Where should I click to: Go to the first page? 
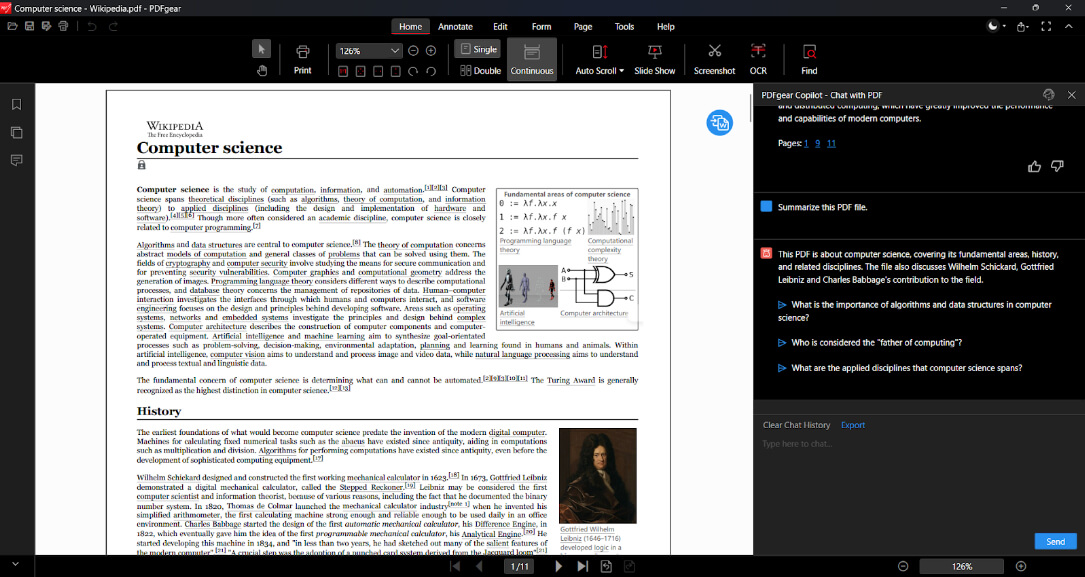coord(455,566)
